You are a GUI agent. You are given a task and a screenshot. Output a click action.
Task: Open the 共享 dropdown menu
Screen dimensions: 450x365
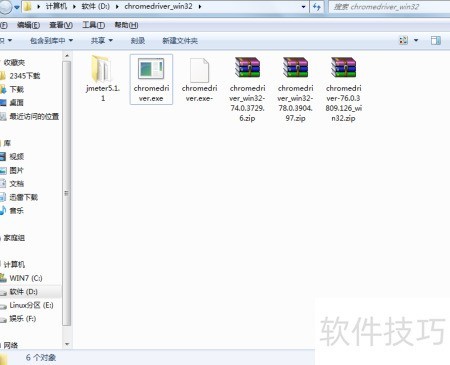coord(102,41)
